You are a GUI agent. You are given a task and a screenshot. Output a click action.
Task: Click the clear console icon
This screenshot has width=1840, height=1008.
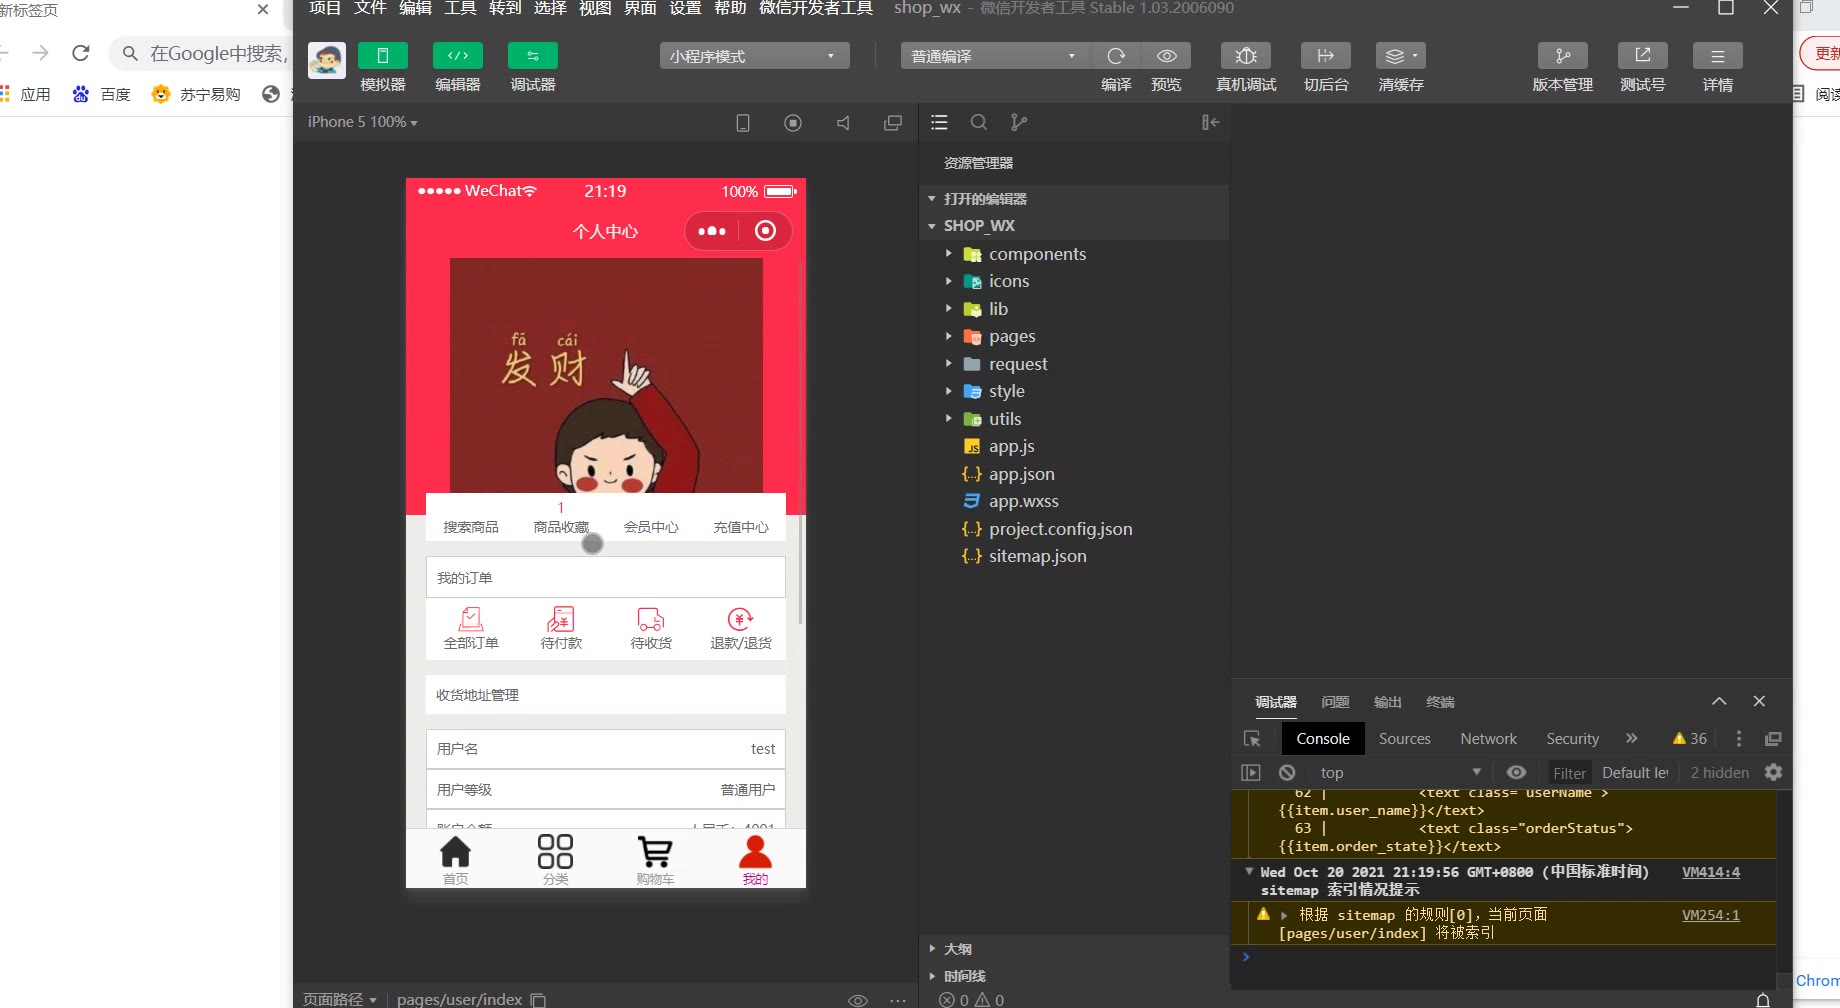(1287, 773)
